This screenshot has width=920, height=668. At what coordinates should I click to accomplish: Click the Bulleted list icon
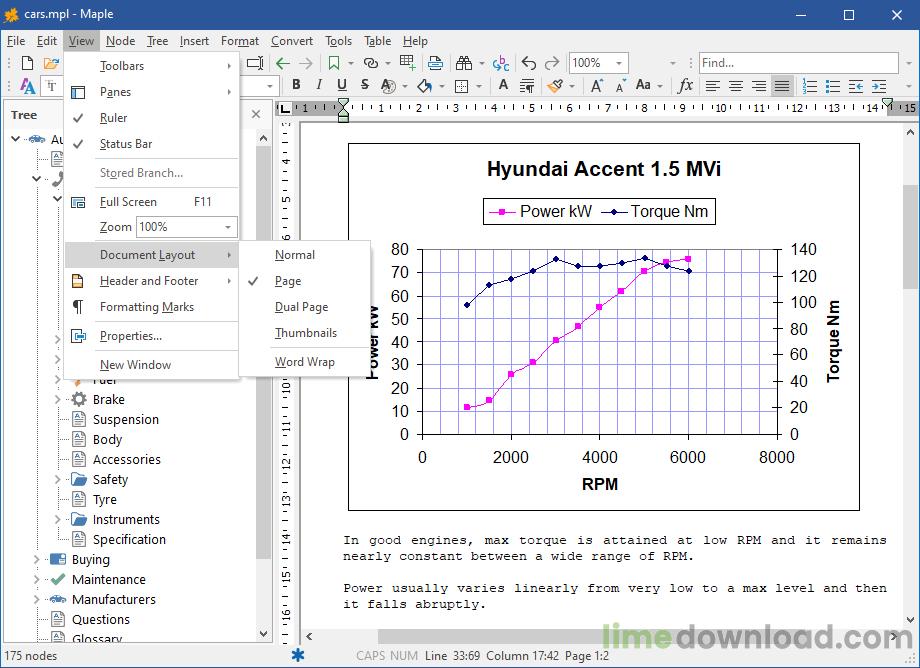[x=833, y=86]
